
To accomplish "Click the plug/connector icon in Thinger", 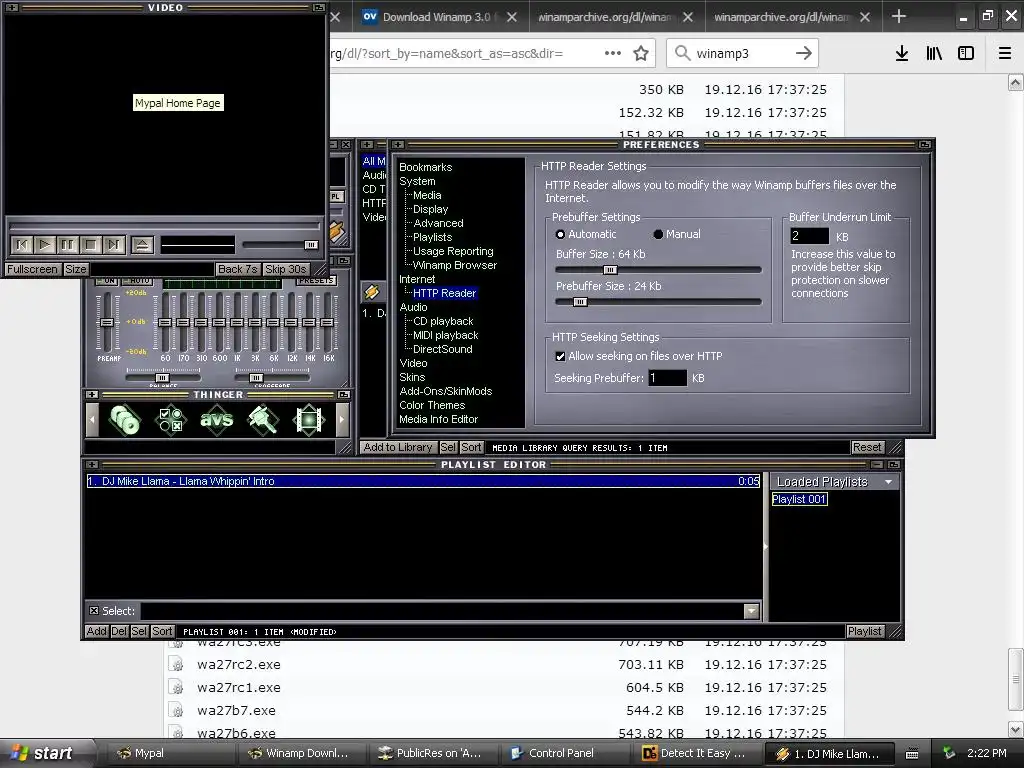I will tap(263, 419).
